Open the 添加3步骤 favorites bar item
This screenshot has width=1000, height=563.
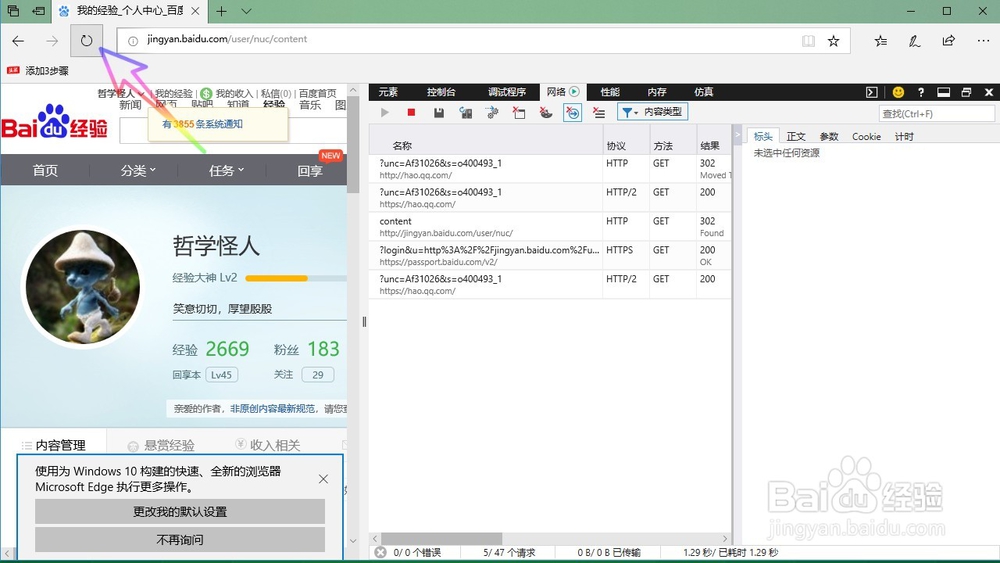(x=38, y=71)
